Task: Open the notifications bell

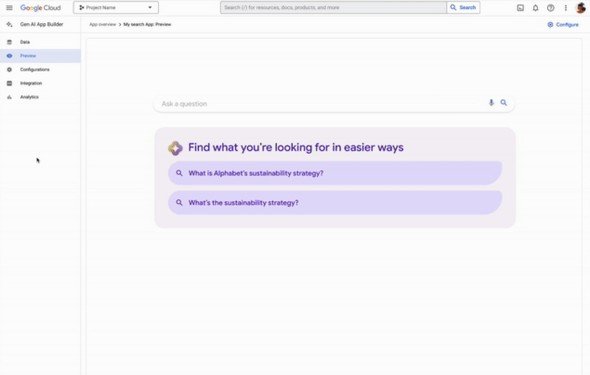Action: point(535,8)
